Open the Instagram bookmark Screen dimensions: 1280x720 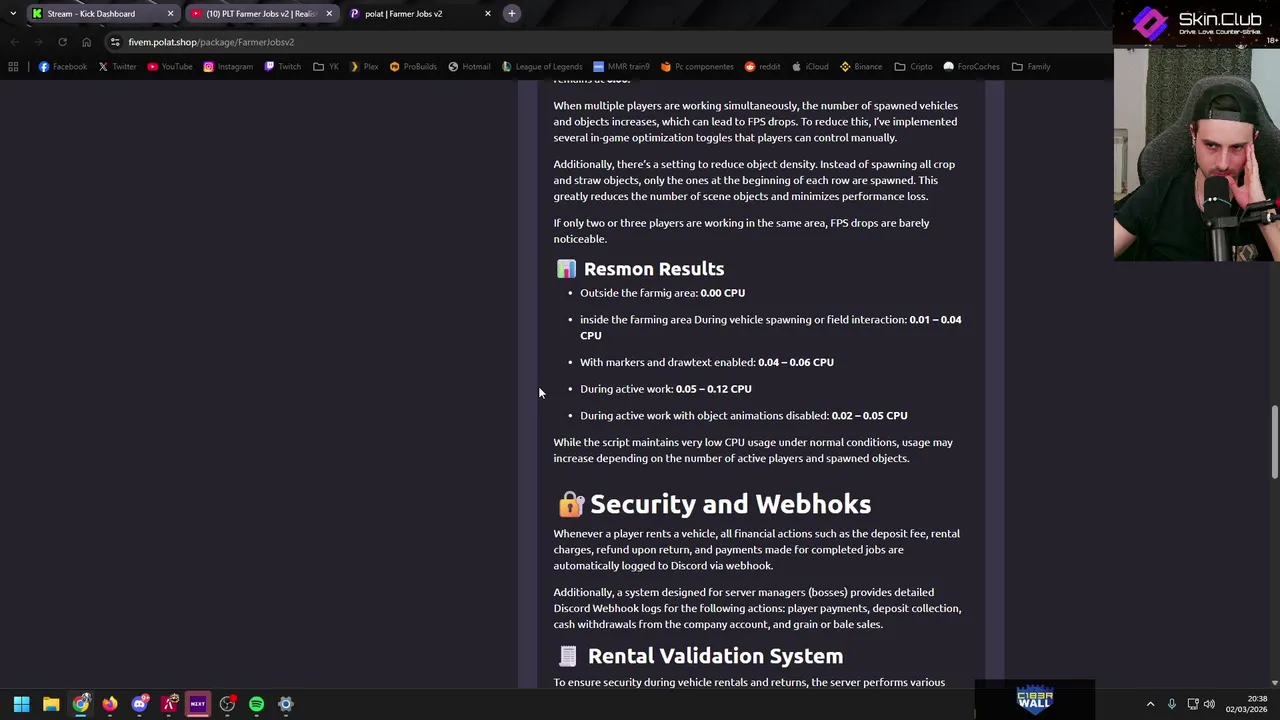pos(228,67)
